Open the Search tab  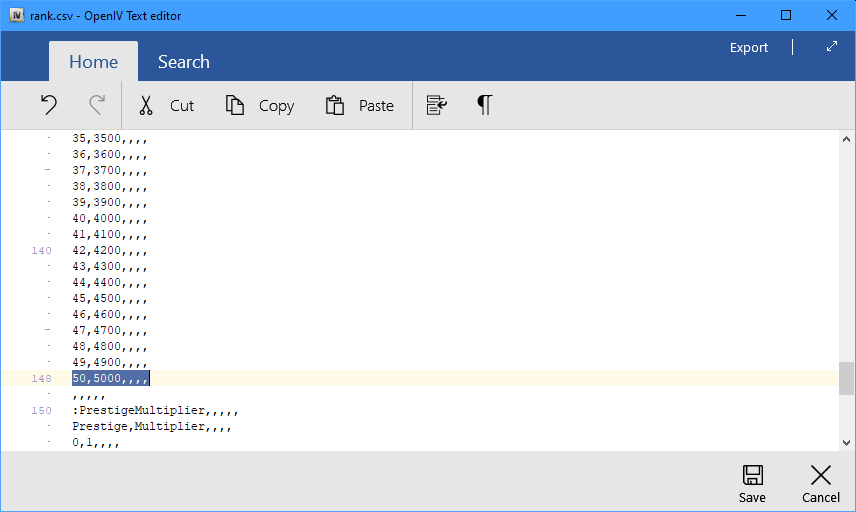click(x=183, y=62)
